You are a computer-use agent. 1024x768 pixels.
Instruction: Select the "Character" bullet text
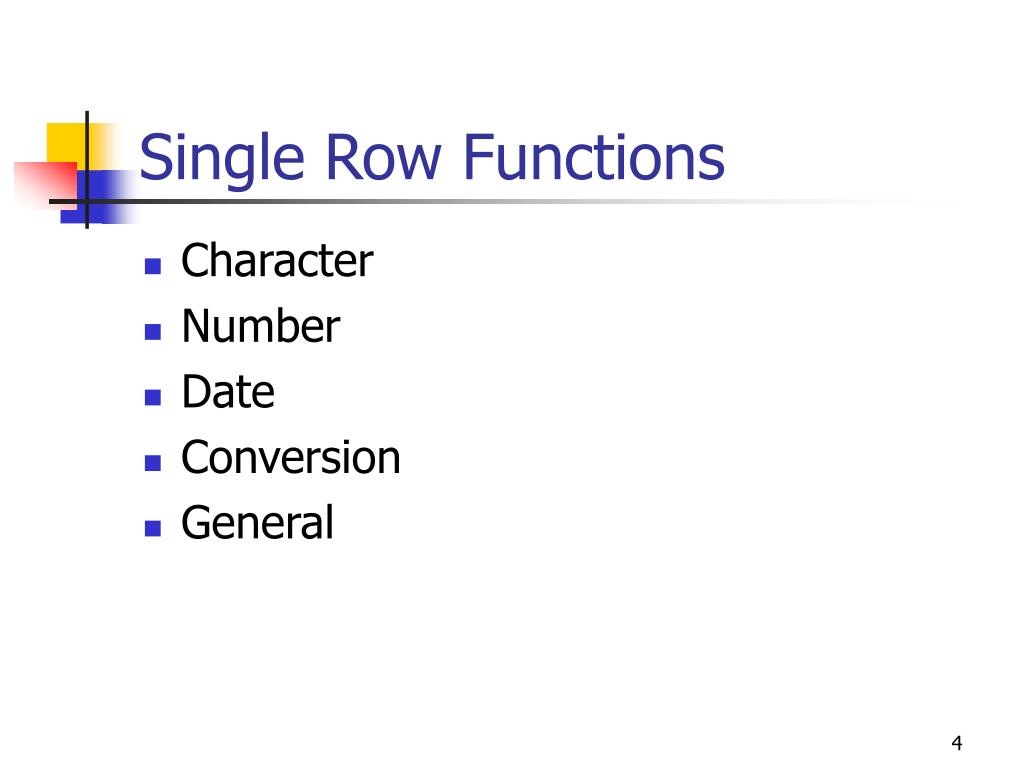tap(277, 262)
